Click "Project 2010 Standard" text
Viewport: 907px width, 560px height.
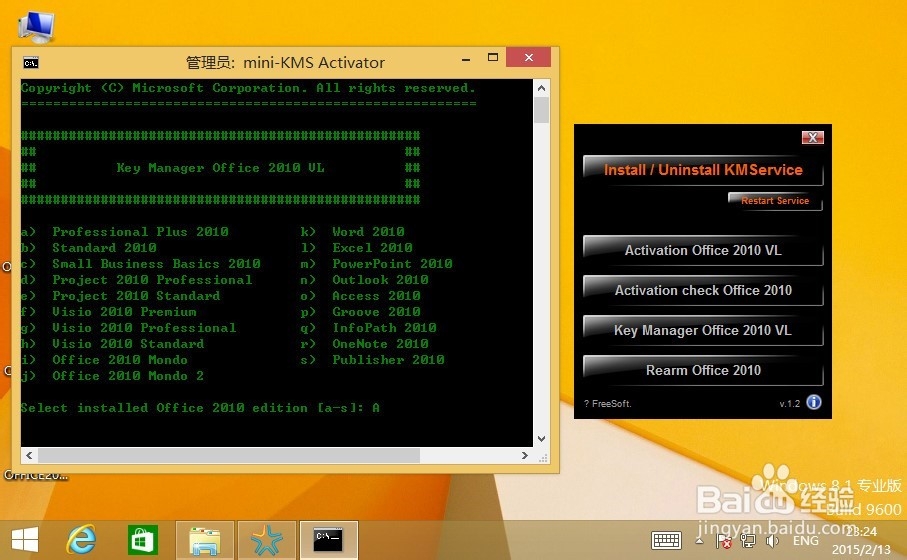point(136,296)
